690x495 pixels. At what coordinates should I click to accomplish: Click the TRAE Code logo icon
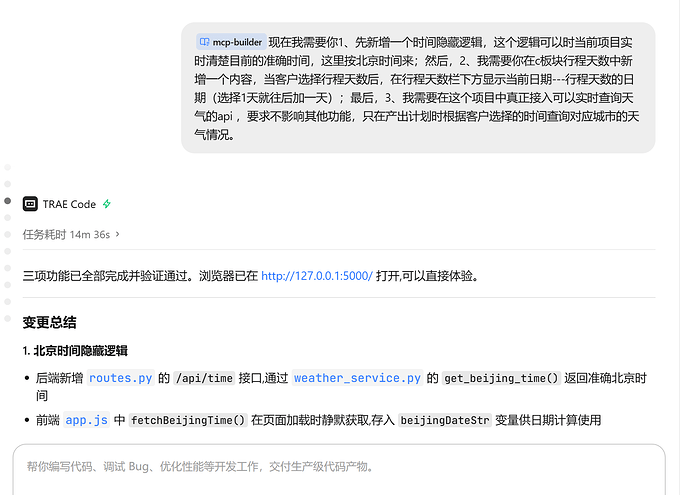click(30, 204)
